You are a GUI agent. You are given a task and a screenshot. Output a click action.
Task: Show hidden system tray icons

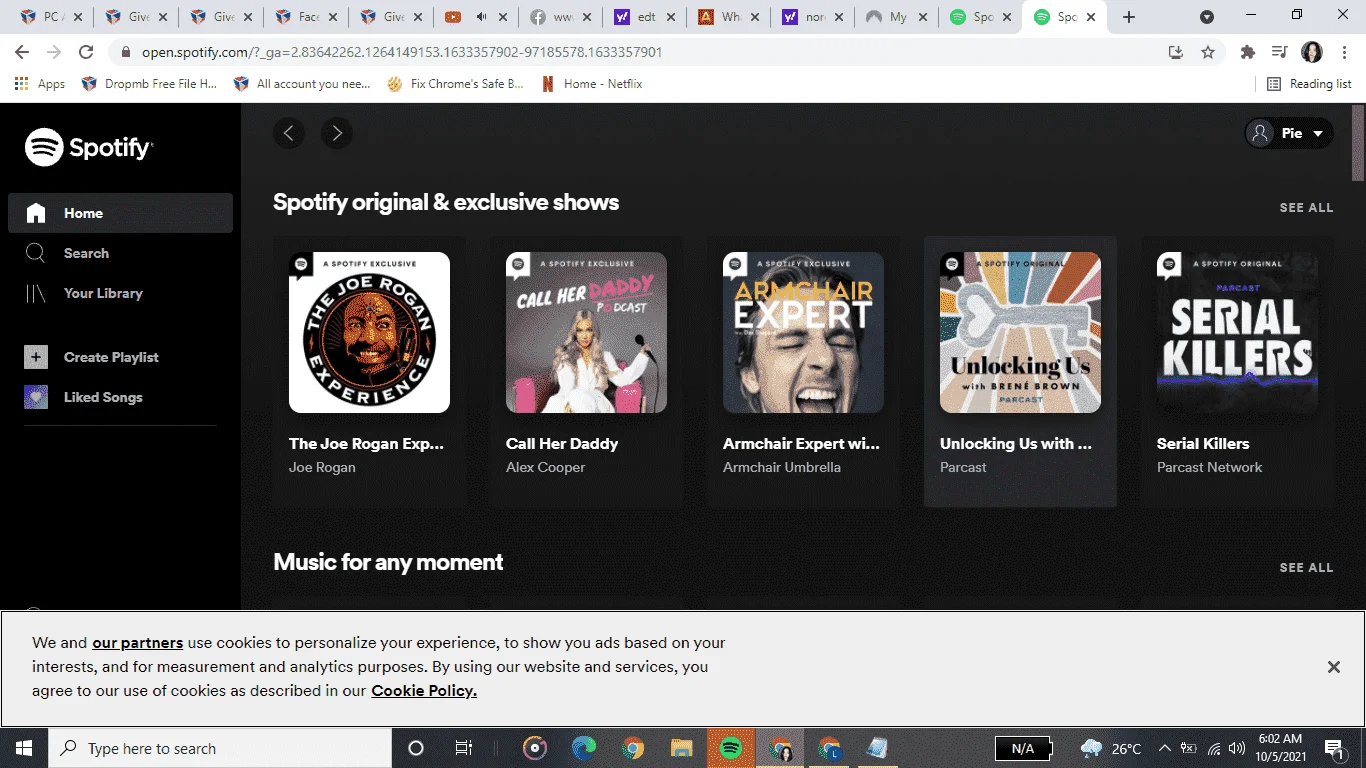pos(1164,748)
